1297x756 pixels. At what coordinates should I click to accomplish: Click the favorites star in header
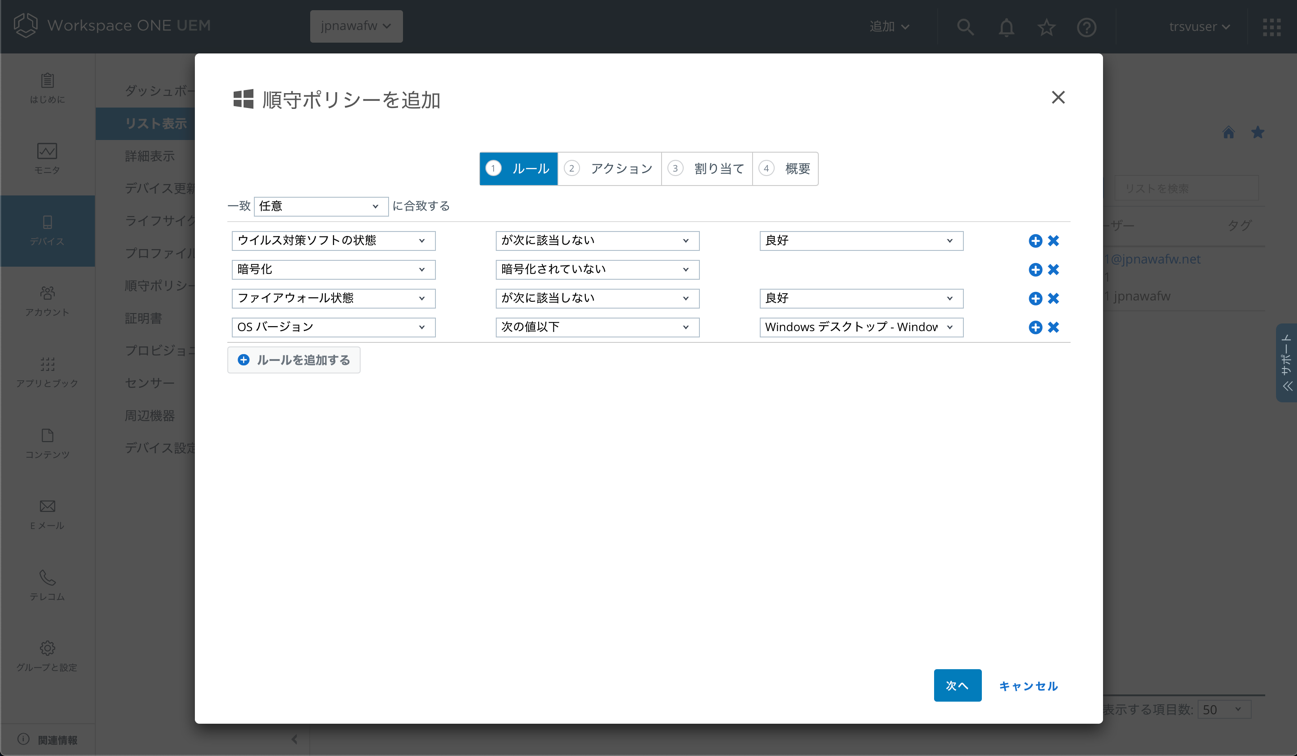click(x=1046, y=27)
